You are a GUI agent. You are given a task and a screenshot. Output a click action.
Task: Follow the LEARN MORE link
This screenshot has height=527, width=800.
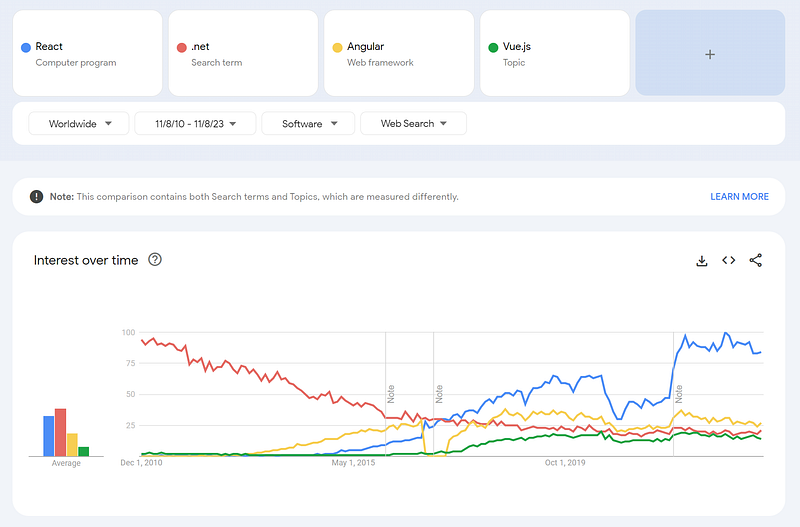pyautogui.click(x=739, y=196)
